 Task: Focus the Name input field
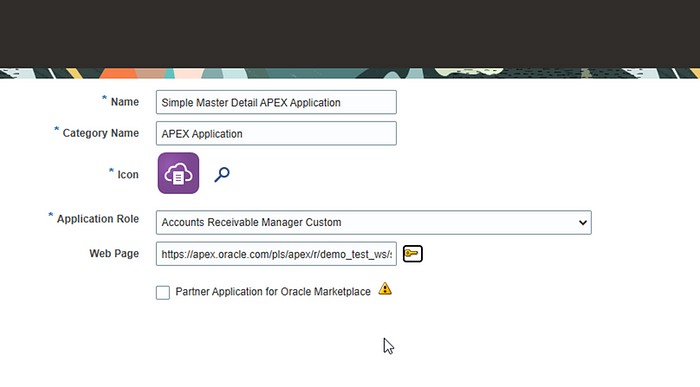(x=276, y=102)
